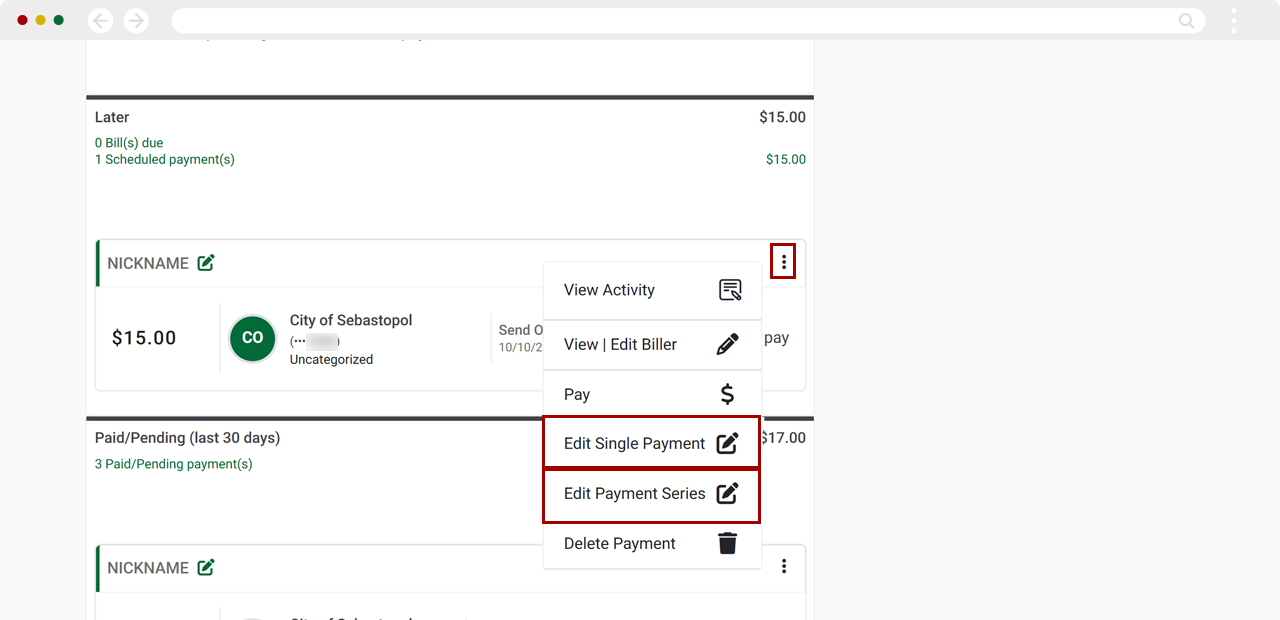The image size is (1280, 620).
Task: Open the kebab menu on the Later payment card
Action: 783,261
